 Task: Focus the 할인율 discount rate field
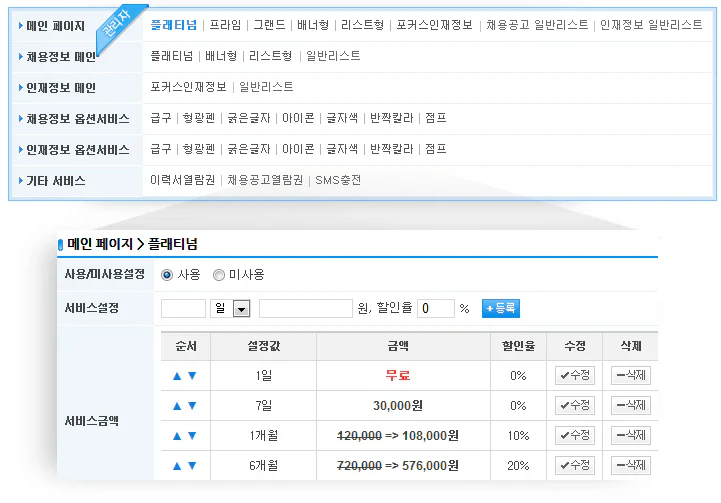[x=436, y=308]
